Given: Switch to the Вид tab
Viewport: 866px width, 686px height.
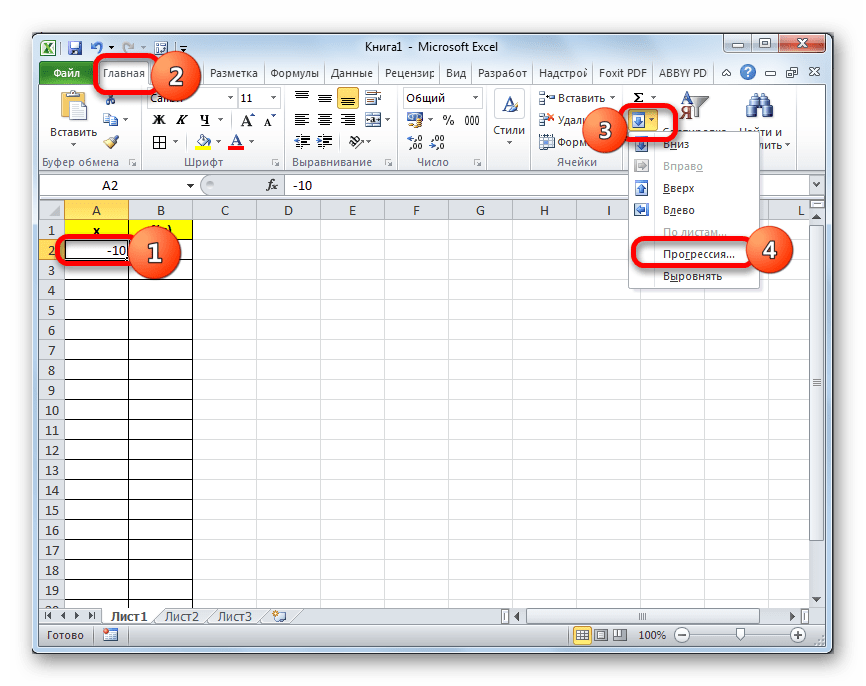Looking at the screenshot, I should click(456, 73).
